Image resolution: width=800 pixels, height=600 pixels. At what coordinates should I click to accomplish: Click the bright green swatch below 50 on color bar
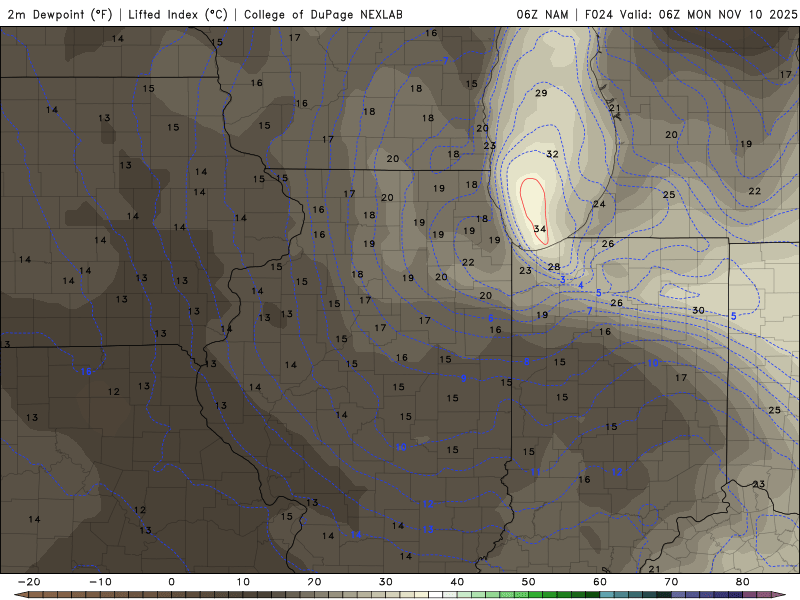(x=536, y=594)
